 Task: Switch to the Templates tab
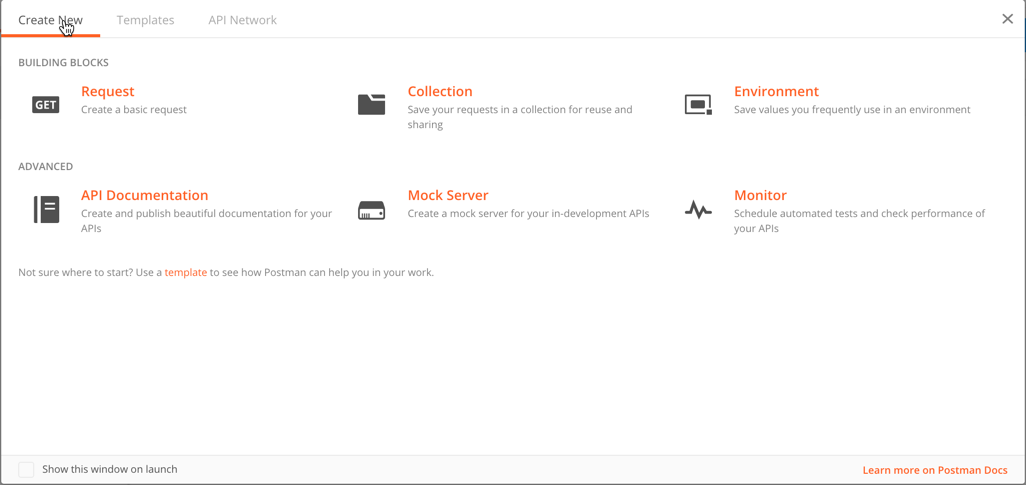coord(145,20)
